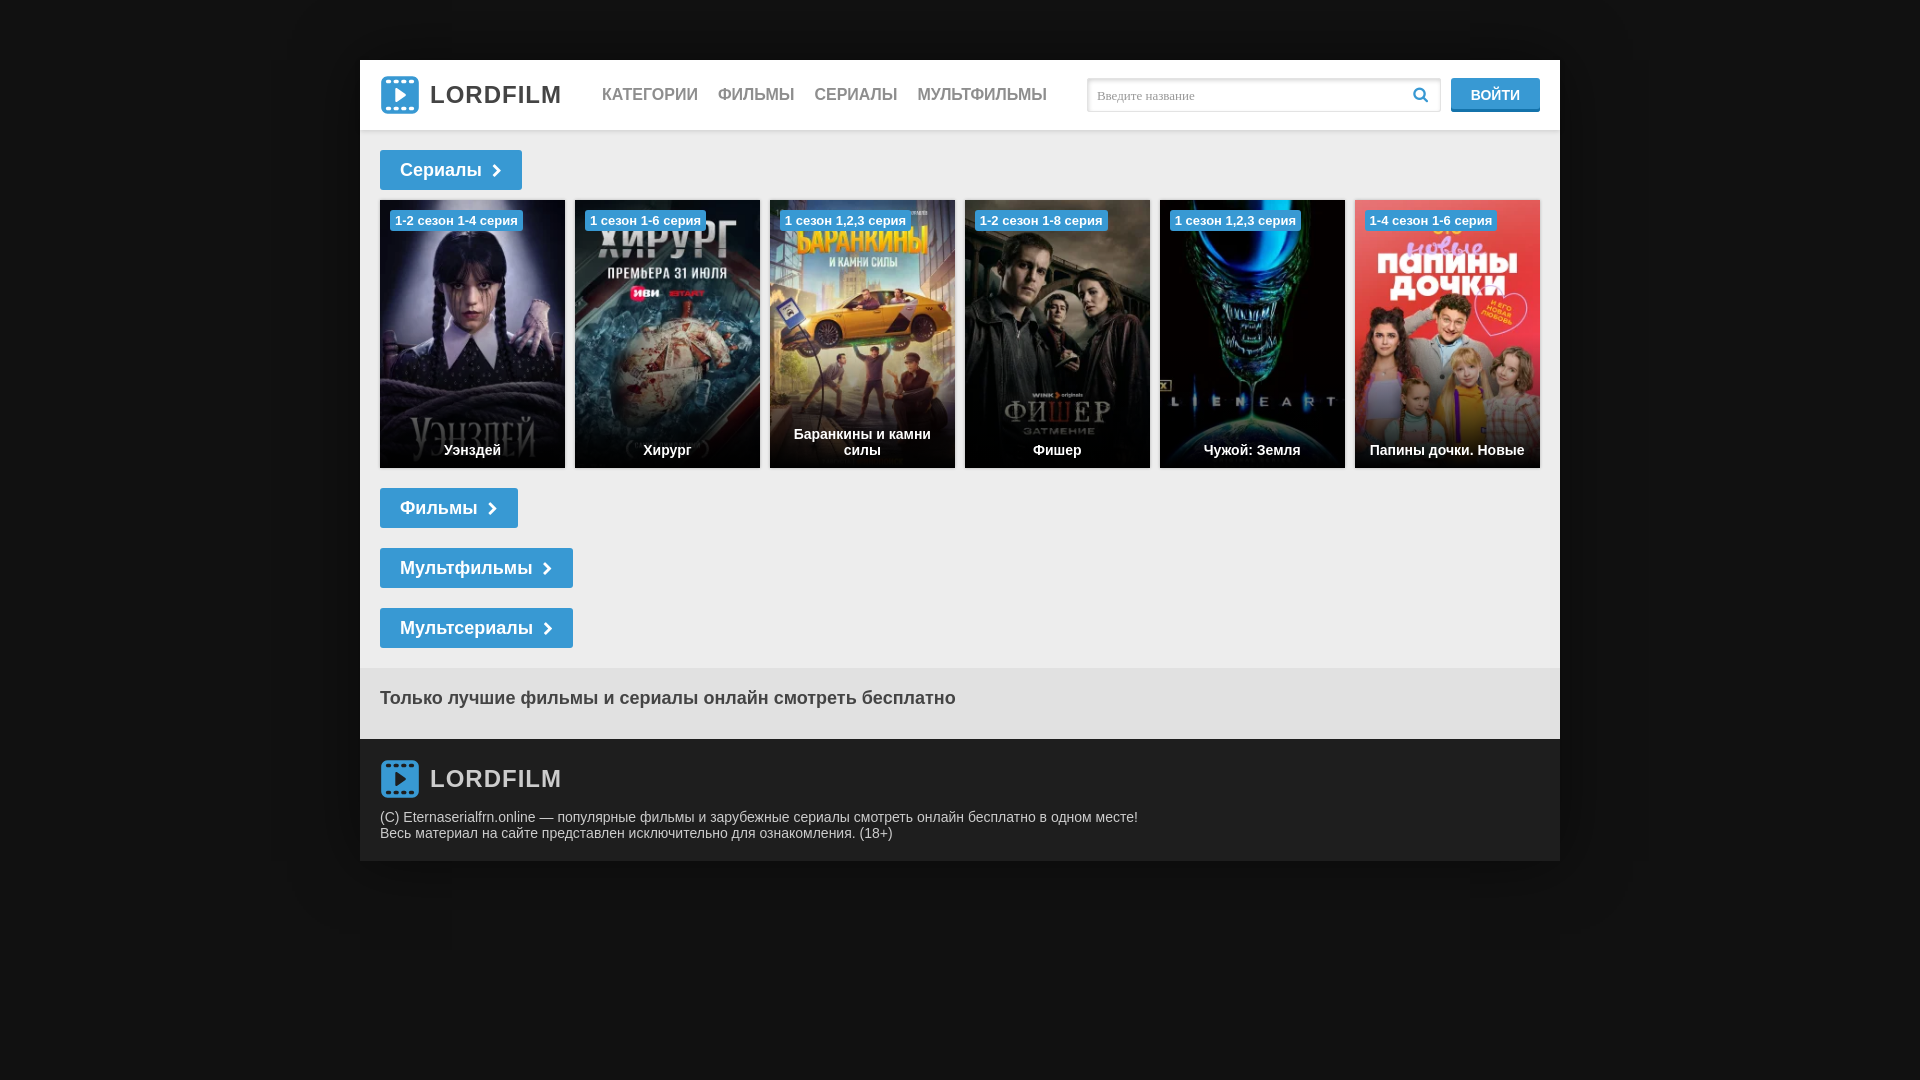Open the Папины дочки. Новые poster
Image resolution: width=1920 pixels, height=1080 pixels.
tap(1447, 334)
